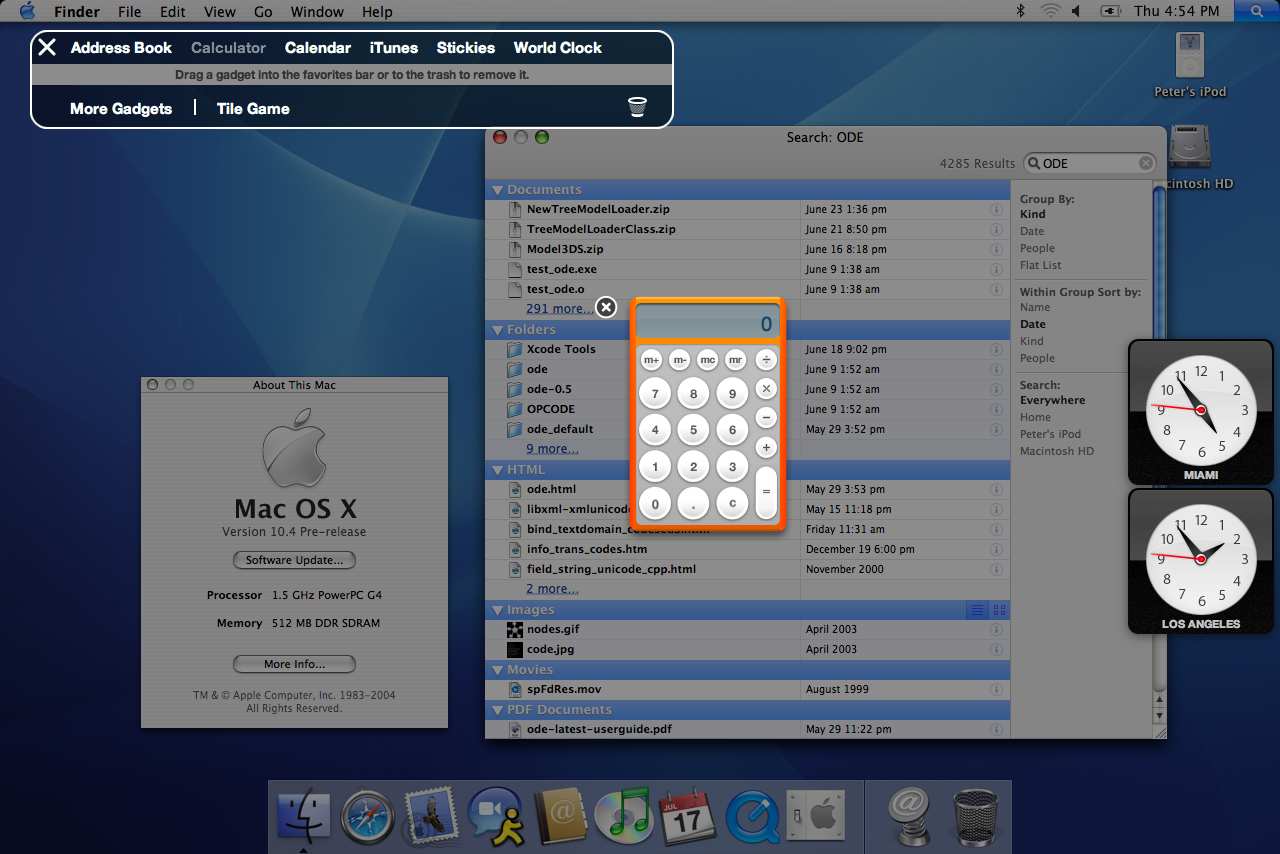Screen dimensions: 1280x854
Task: Show 9 more folders link
Action: tap(552, 449)
